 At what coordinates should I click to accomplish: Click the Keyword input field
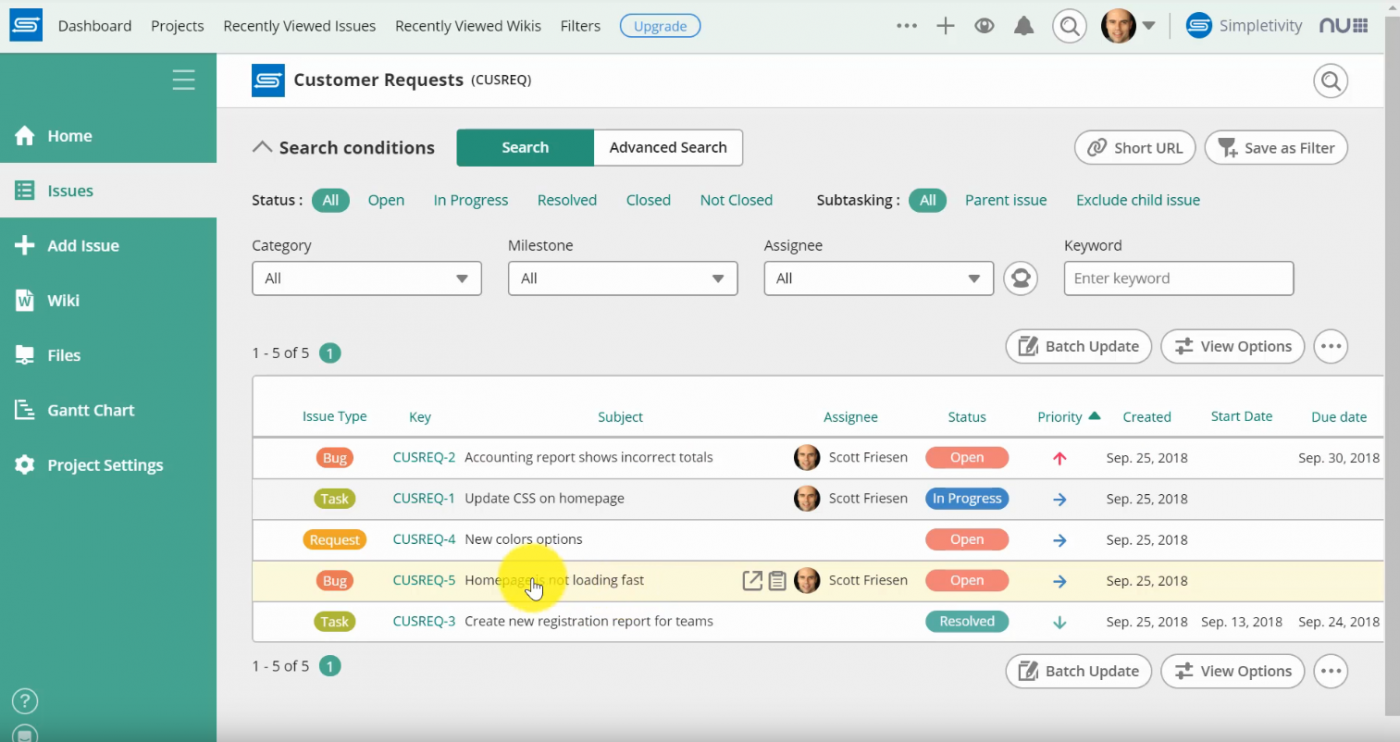tap(1178, 278)
